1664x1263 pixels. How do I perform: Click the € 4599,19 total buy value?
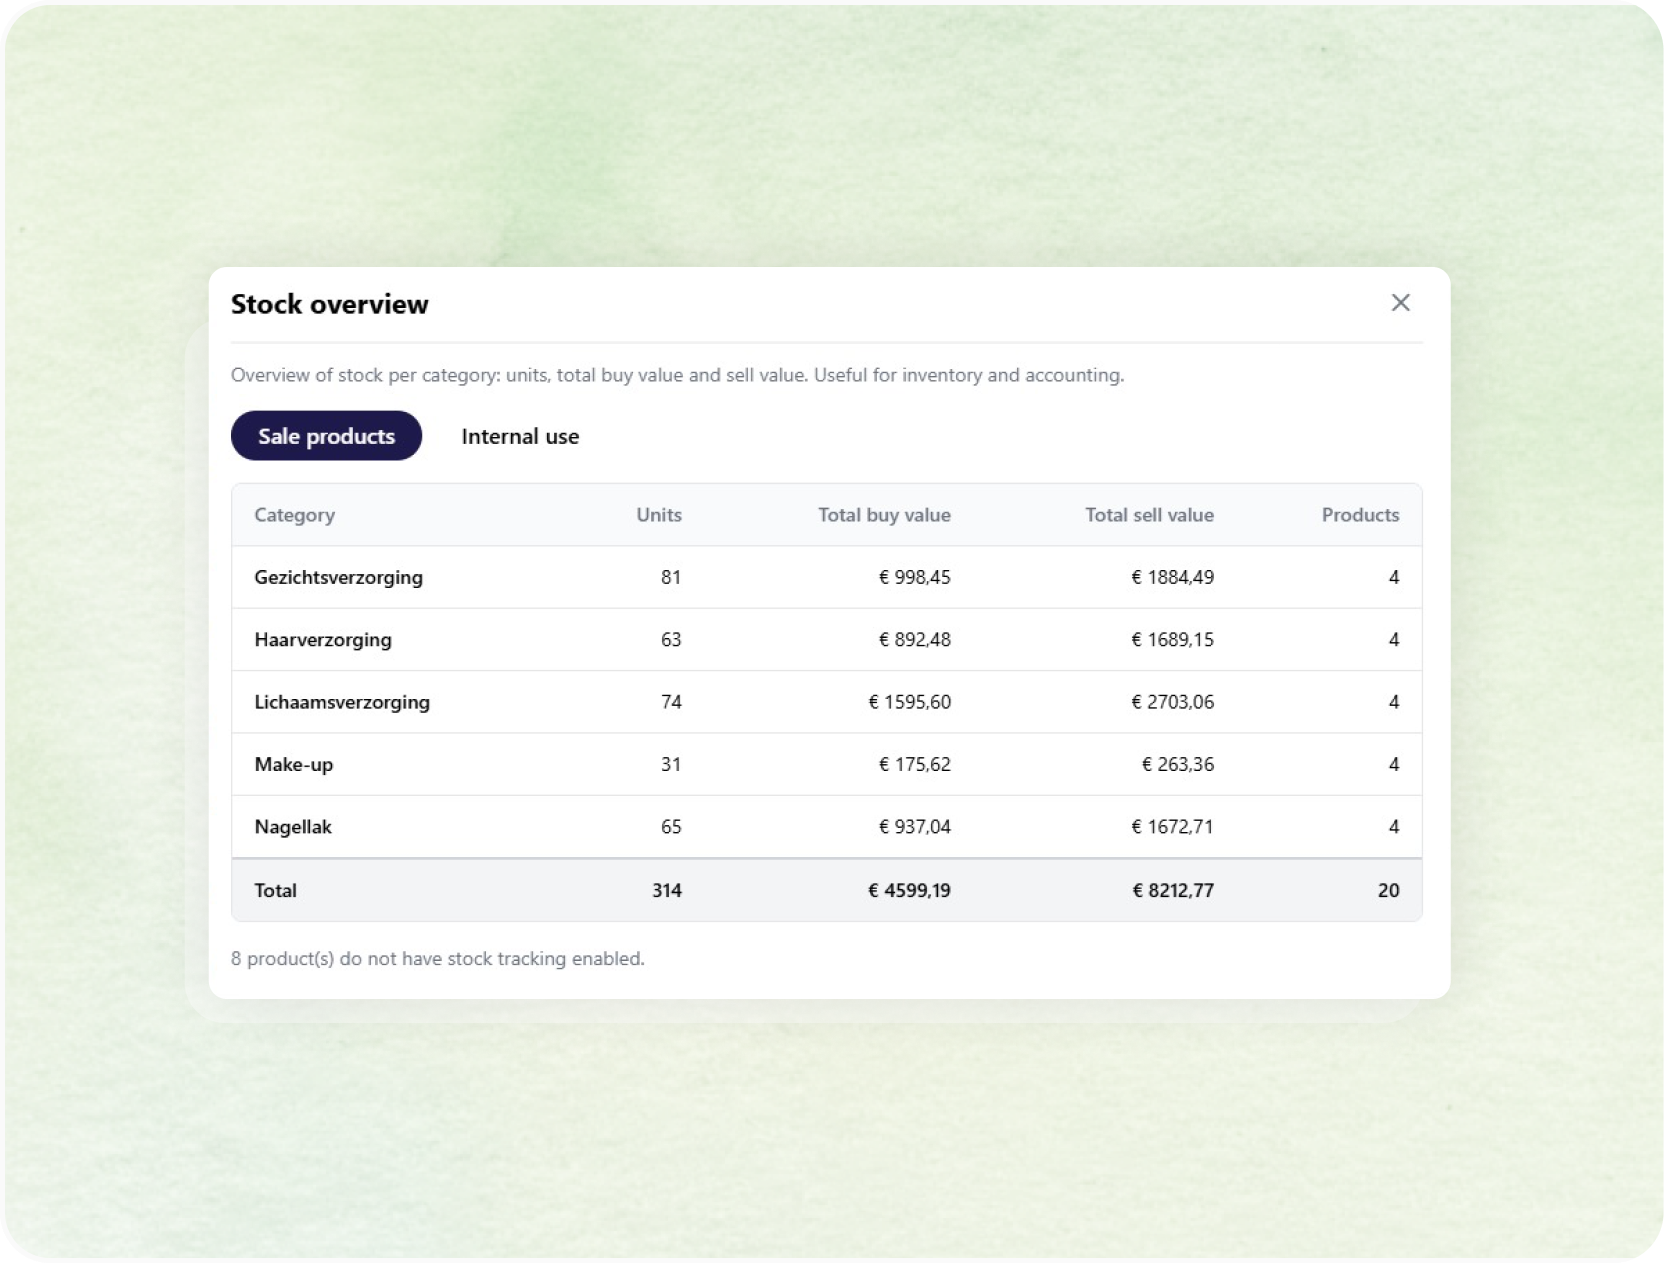(x=909, y=890)
